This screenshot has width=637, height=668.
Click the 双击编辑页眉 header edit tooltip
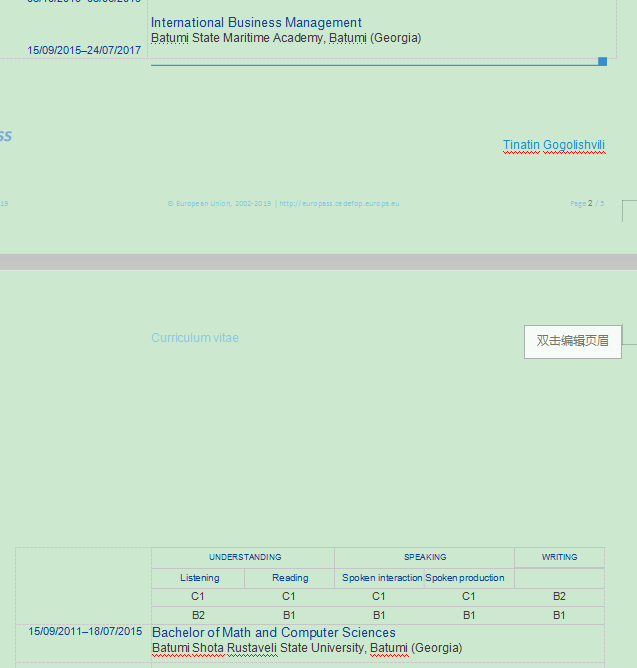click(x=572, y=341)
